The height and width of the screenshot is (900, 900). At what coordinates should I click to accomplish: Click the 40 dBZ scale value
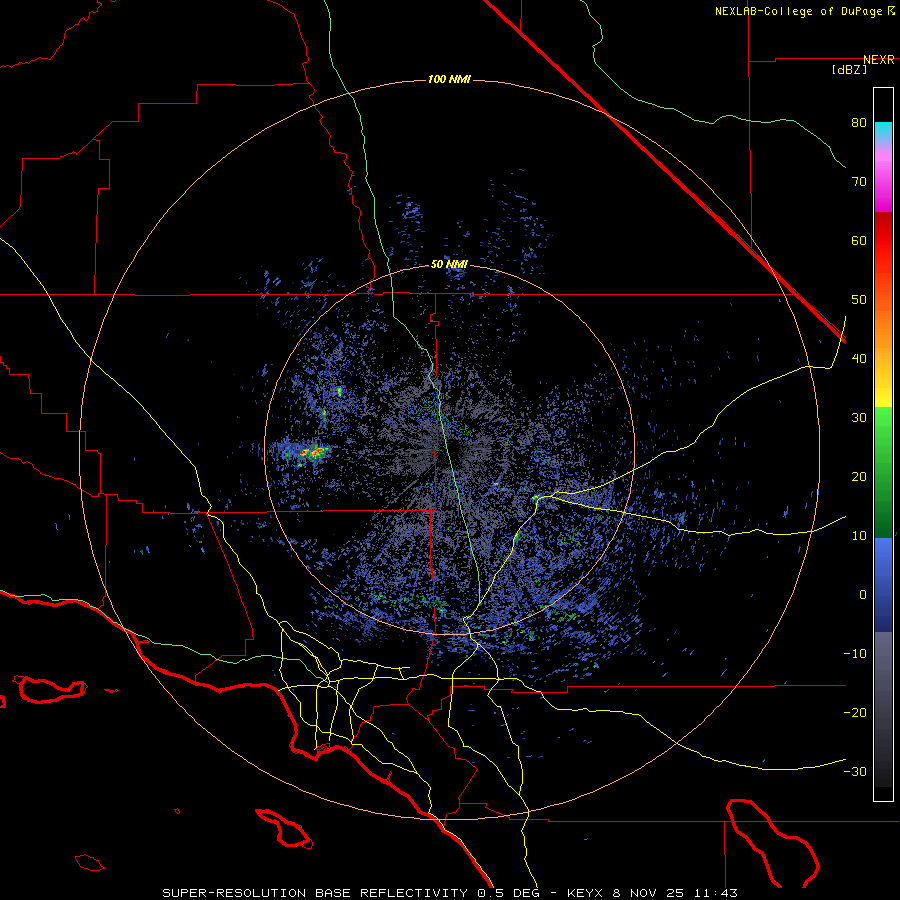coord(859,359)
